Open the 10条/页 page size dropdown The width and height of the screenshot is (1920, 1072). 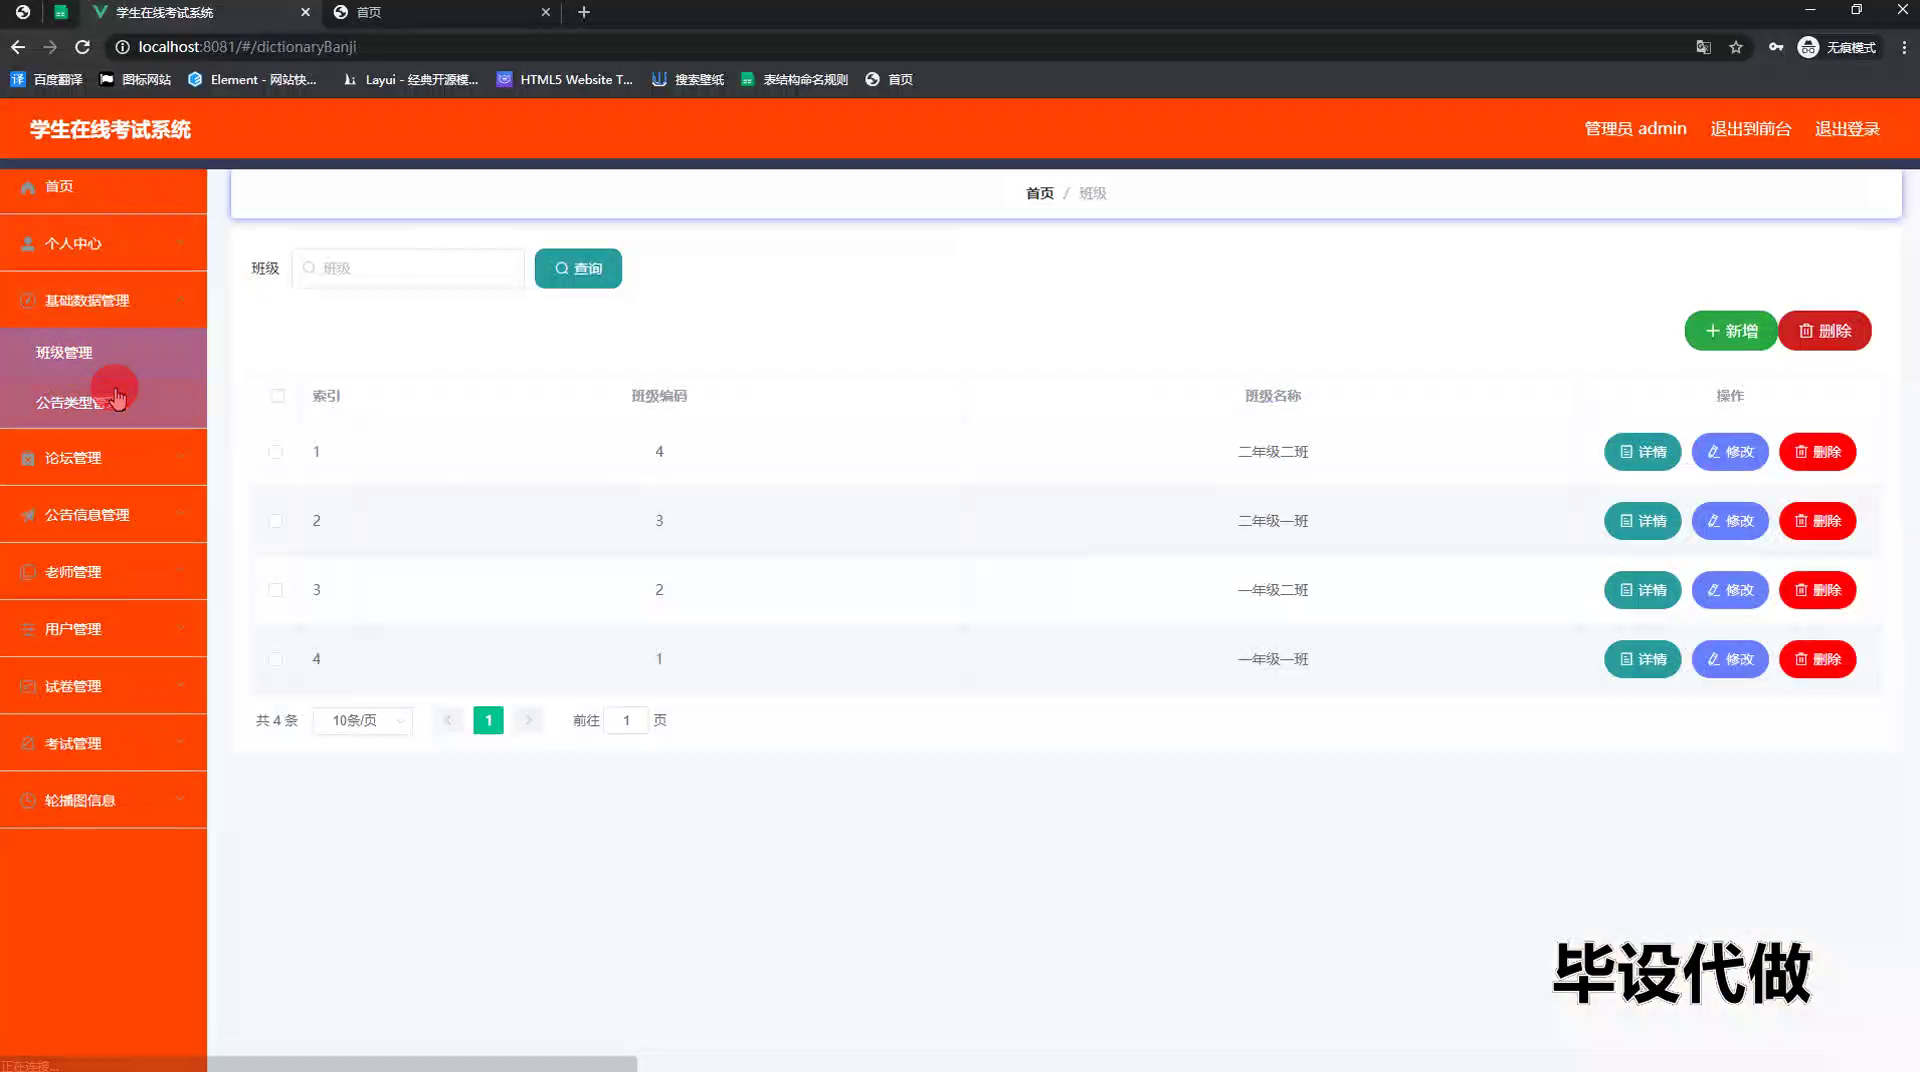point(363,720)
